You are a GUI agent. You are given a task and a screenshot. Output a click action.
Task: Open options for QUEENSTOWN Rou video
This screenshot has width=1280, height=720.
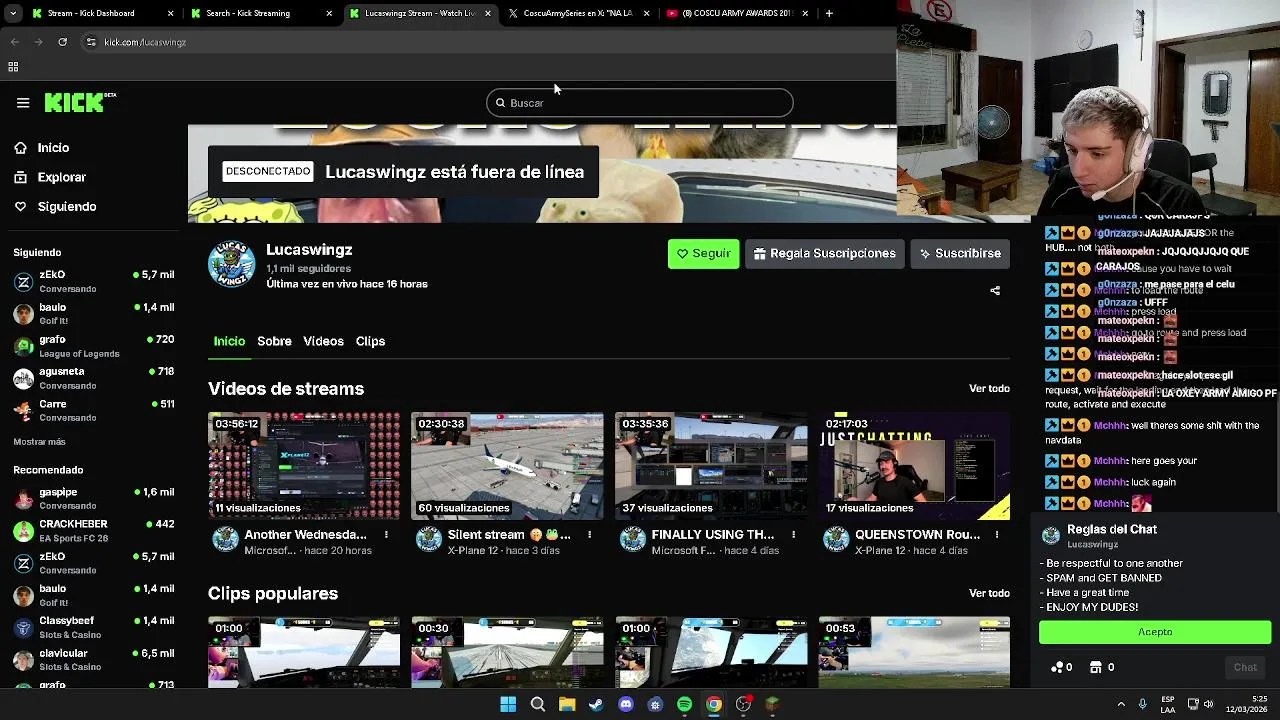(996, 535)
